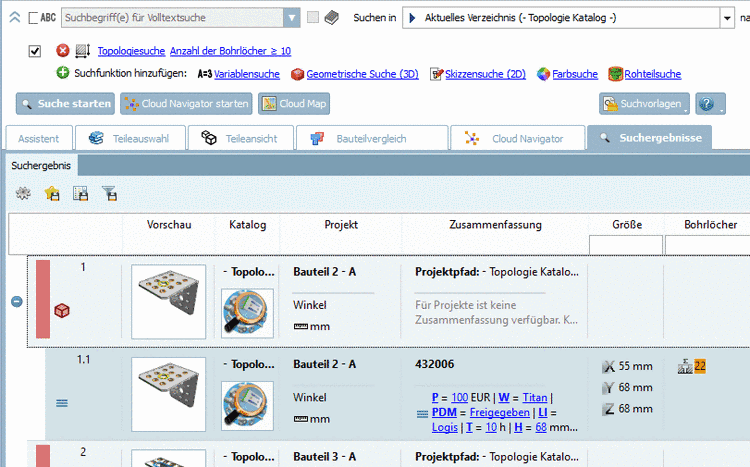The height and width of the screenshot is (467, 750).
Task: Click the red cube geometric search icon
Action: pyautogui.click(x=298, y=74)
